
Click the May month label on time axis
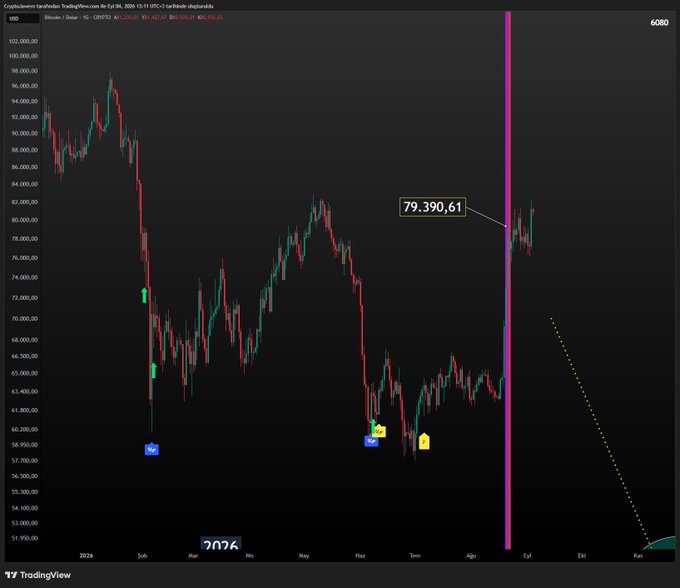[304, 555]
